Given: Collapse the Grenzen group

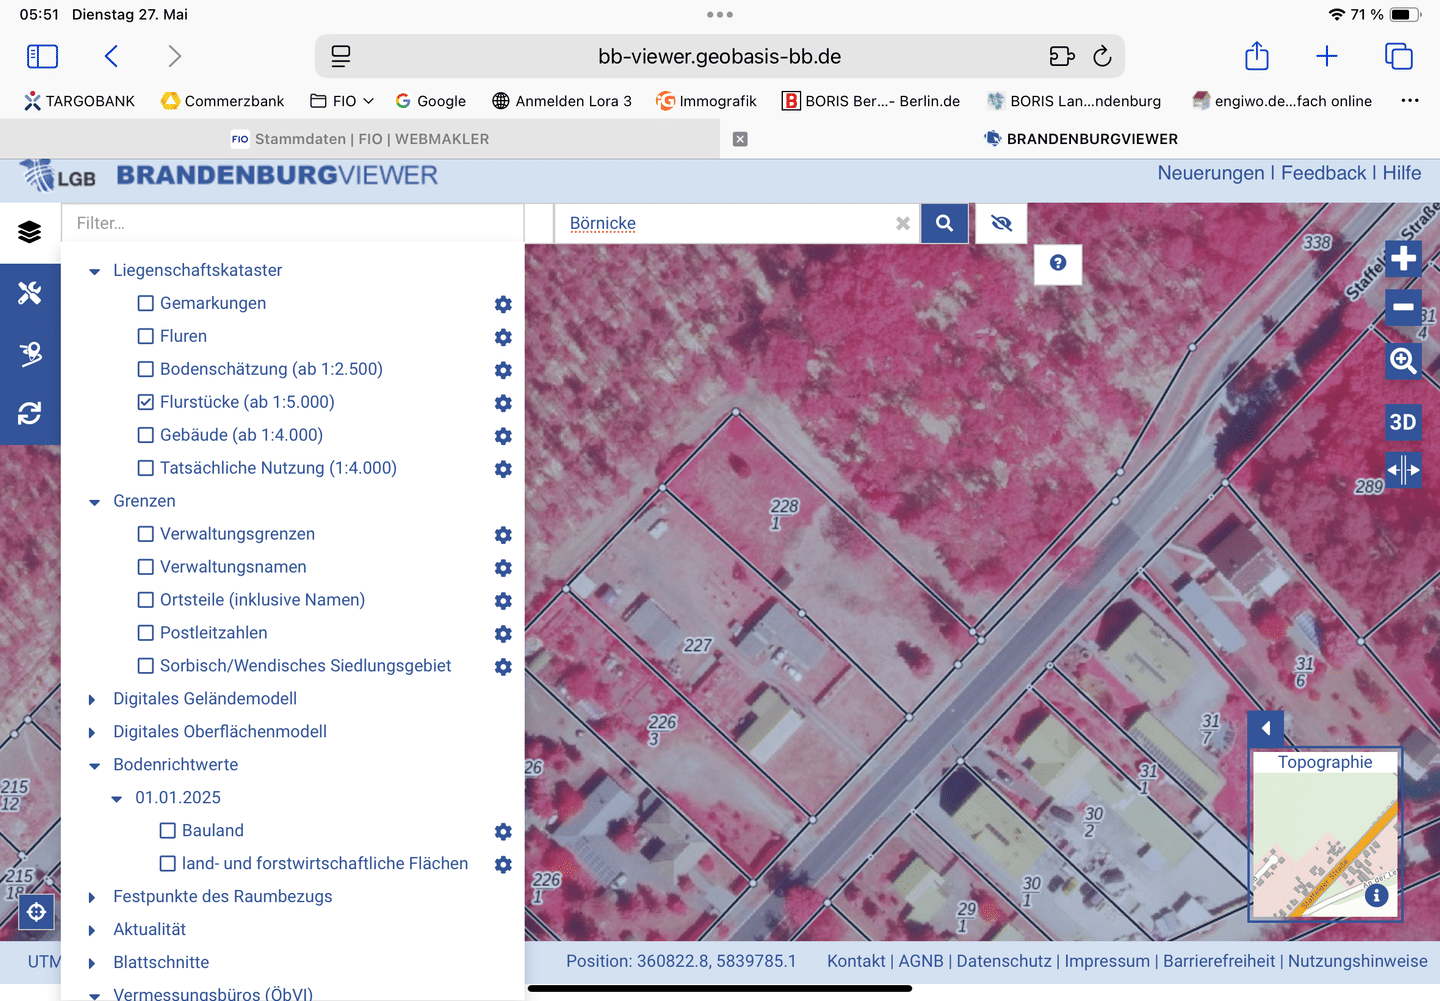Looking at the screenshot, I should pos(95,502).
